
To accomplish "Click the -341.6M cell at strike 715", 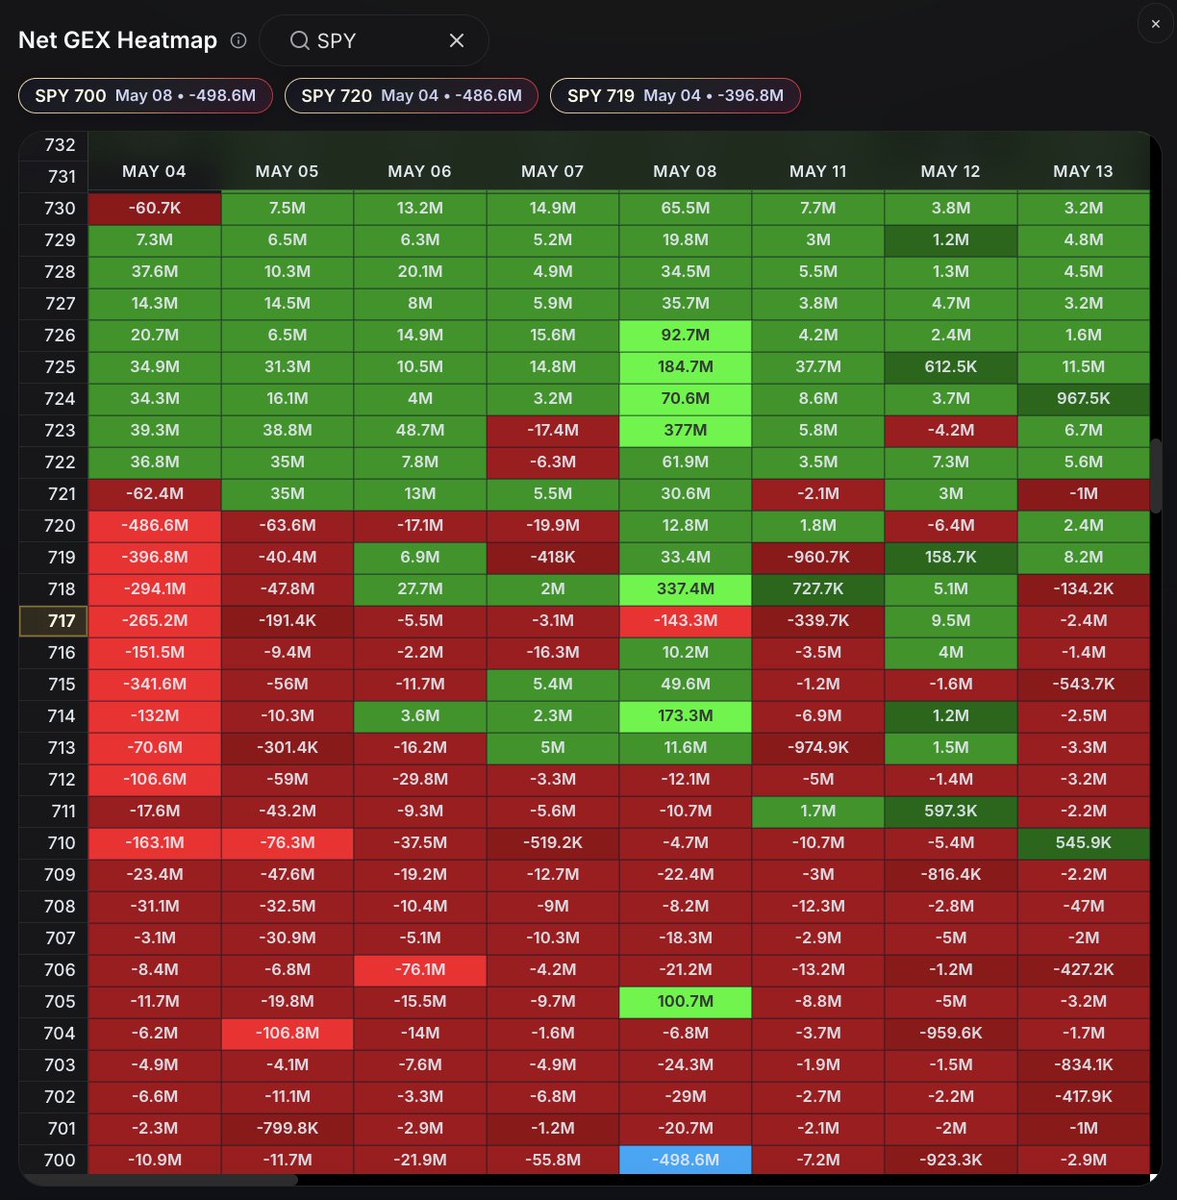I will (x=154, y=684).
